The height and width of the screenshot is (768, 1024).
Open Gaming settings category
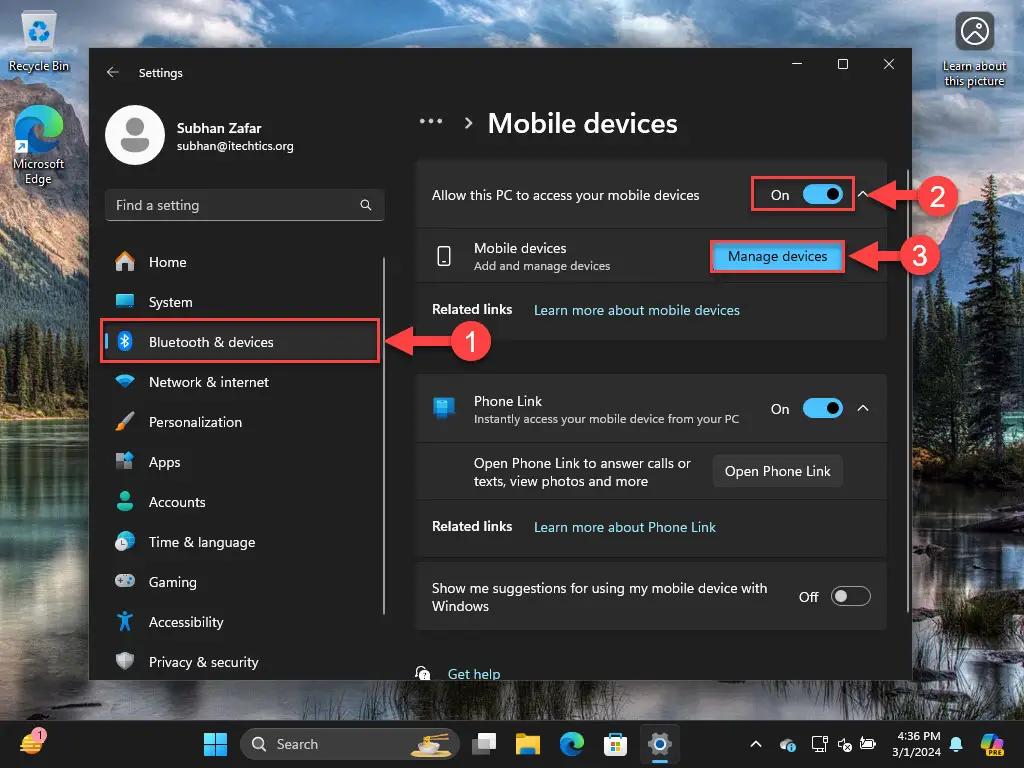pos(242,581)
